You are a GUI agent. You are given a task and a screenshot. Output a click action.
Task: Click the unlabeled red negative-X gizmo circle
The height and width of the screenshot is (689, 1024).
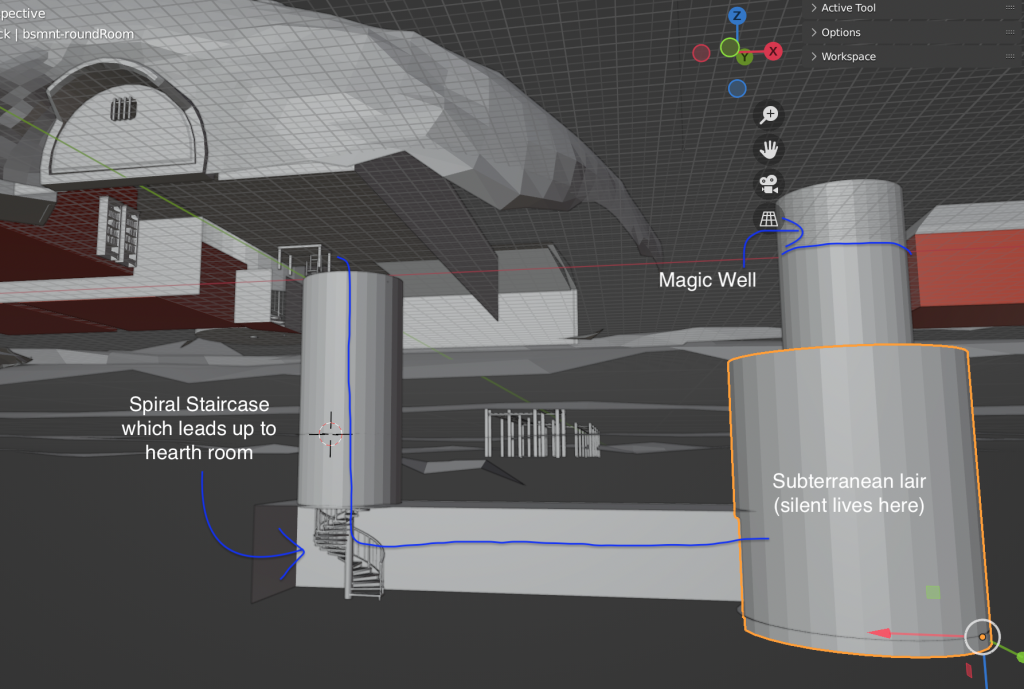tap(702, 51)
